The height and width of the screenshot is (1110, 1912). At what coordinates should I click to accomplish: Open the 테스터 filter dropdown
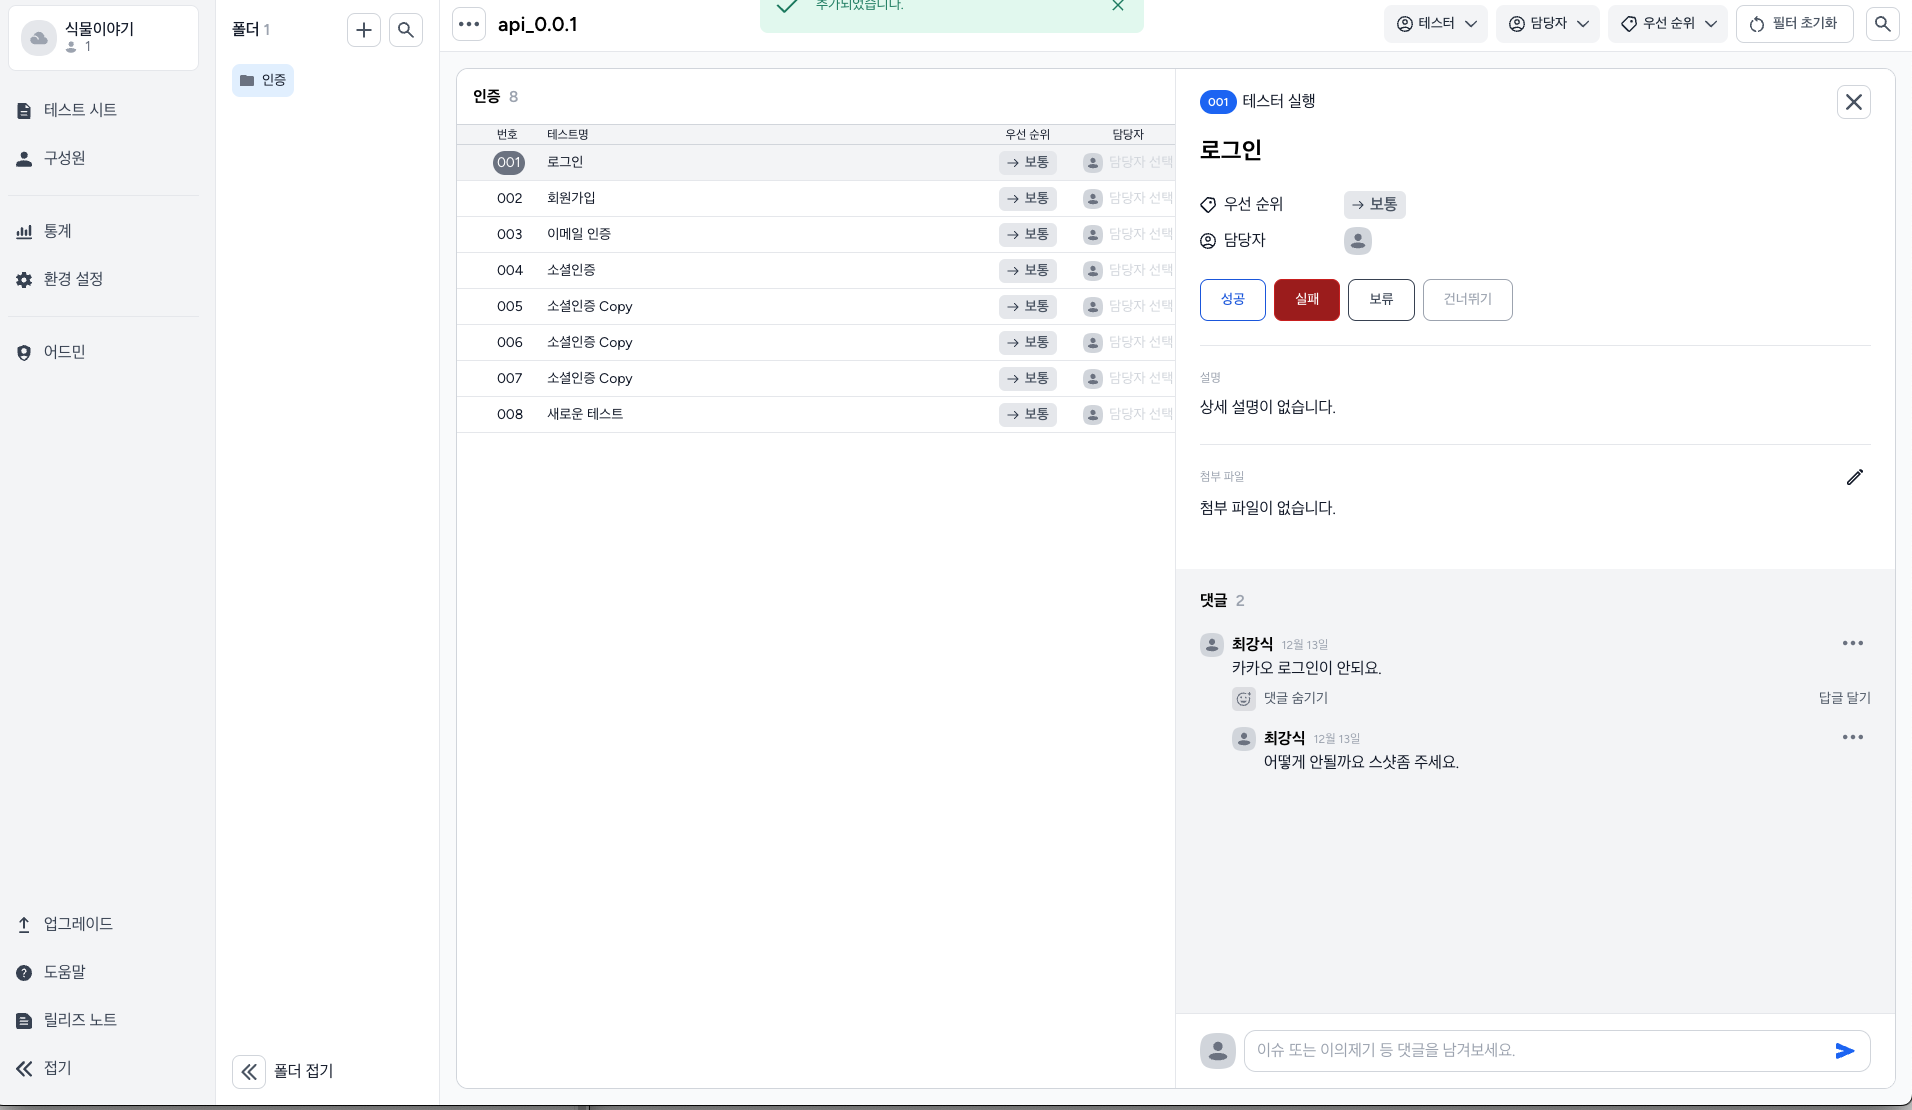pyautogui.click(x=1436, y=23)
